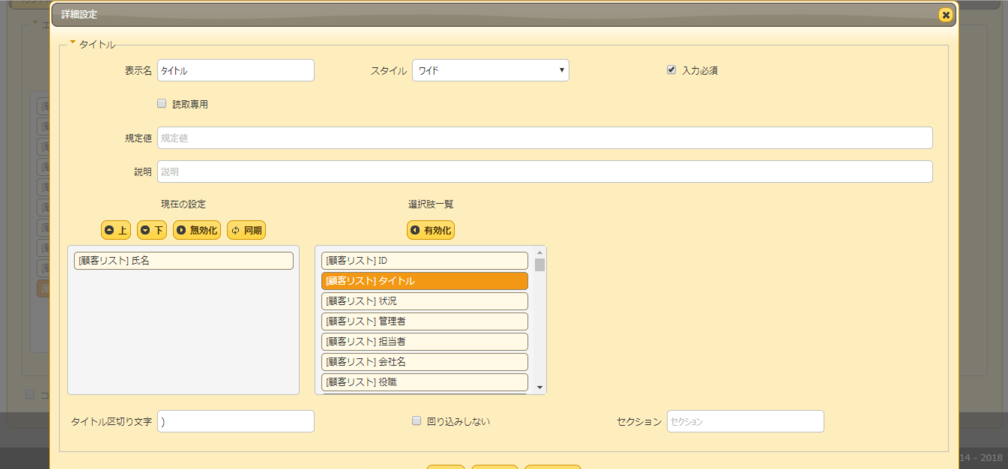This screenshot has height=469, width=1008.
Task: Select [顧客リスト] タイトル in options list
Action: 424,281
